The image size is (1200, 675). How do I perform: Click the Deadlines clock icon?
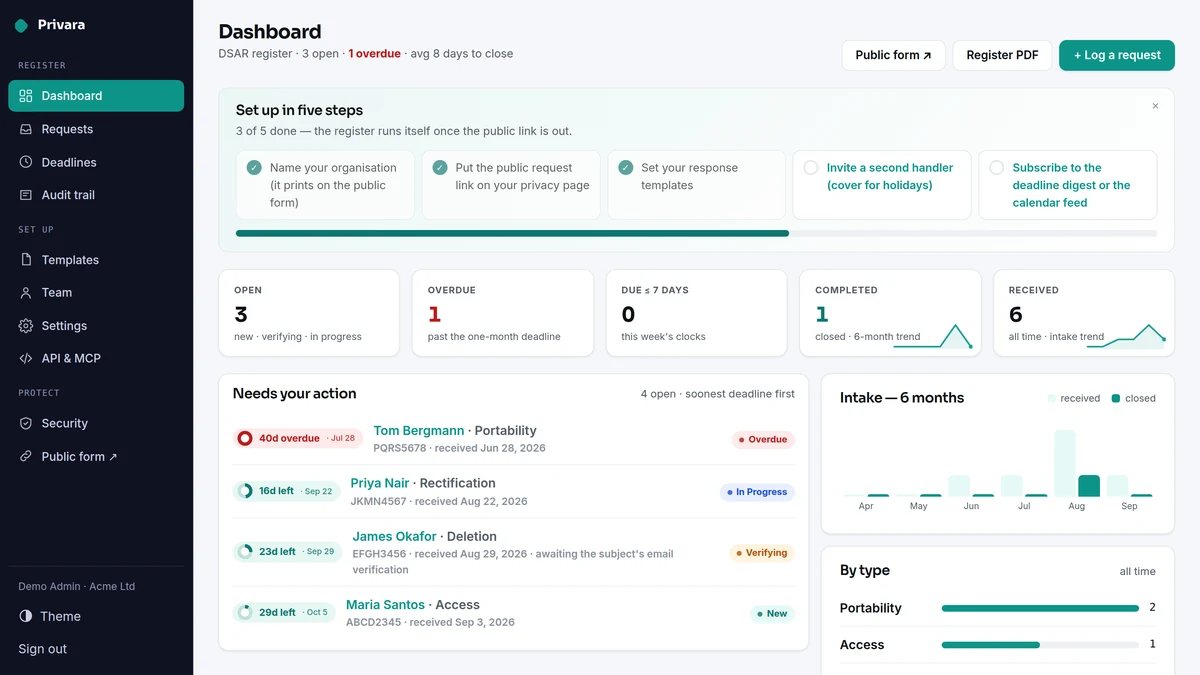[x=26, y=162]
